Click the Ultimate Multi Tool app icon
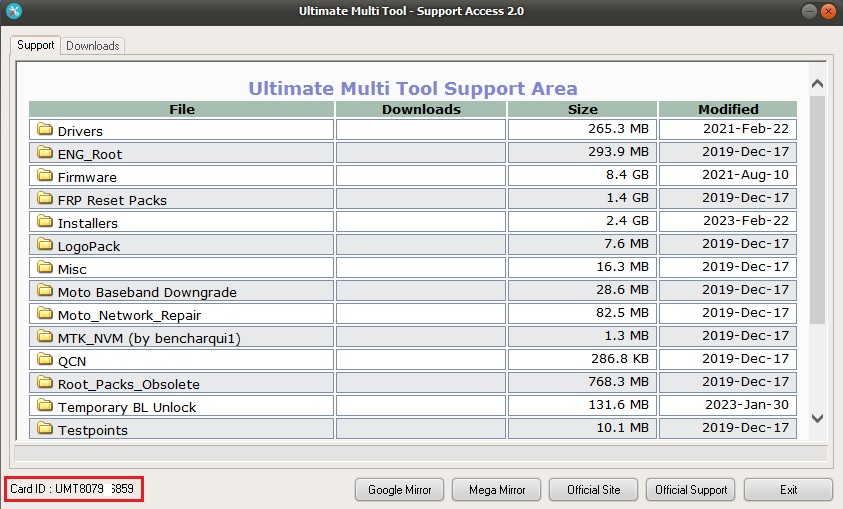Screen dimensions: 843x509 [x=14, y=11]
